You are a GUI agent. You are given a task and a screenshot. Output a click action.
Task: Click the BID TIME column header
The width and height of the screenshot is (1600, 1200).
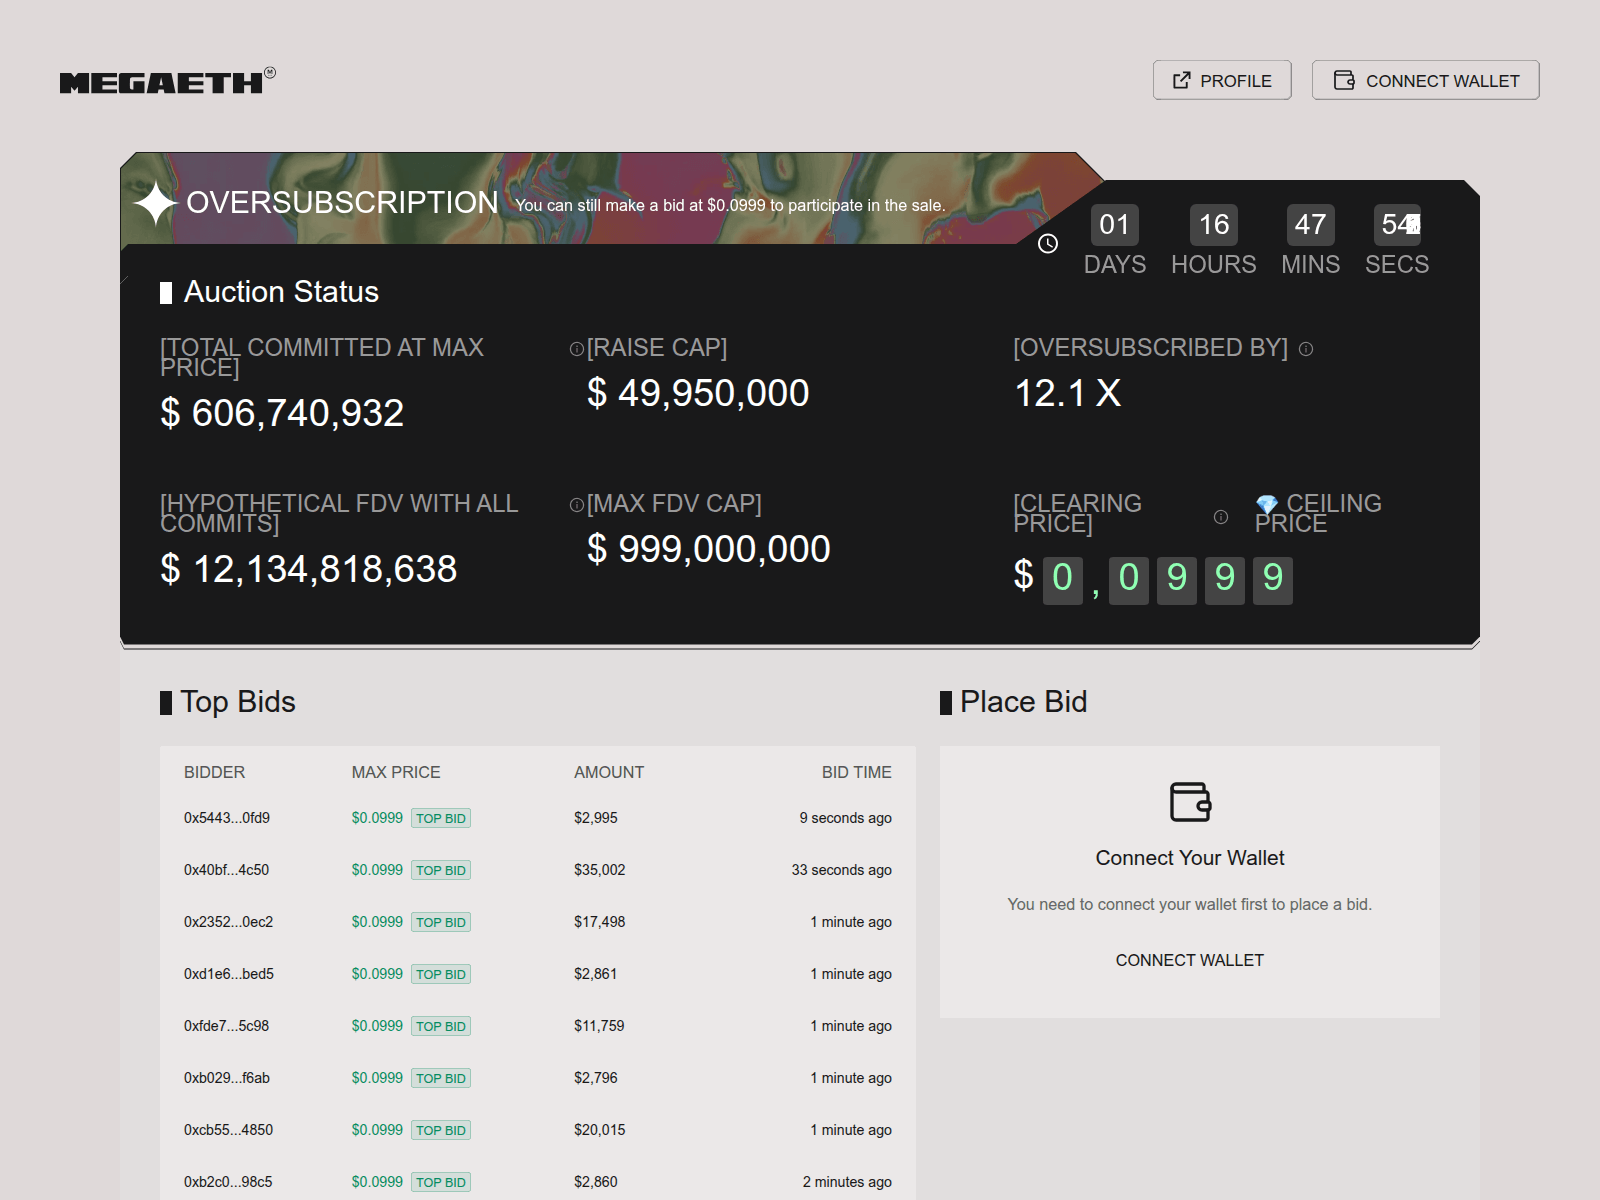click(857, 772)
